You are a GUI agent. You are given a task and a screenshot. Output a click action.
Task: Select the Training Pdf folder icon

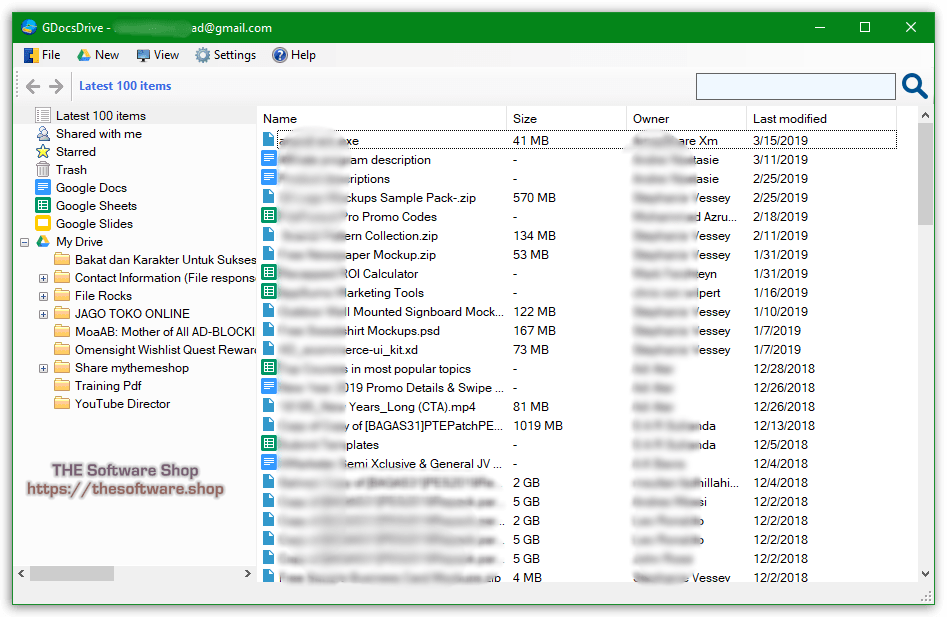[62, 385]
